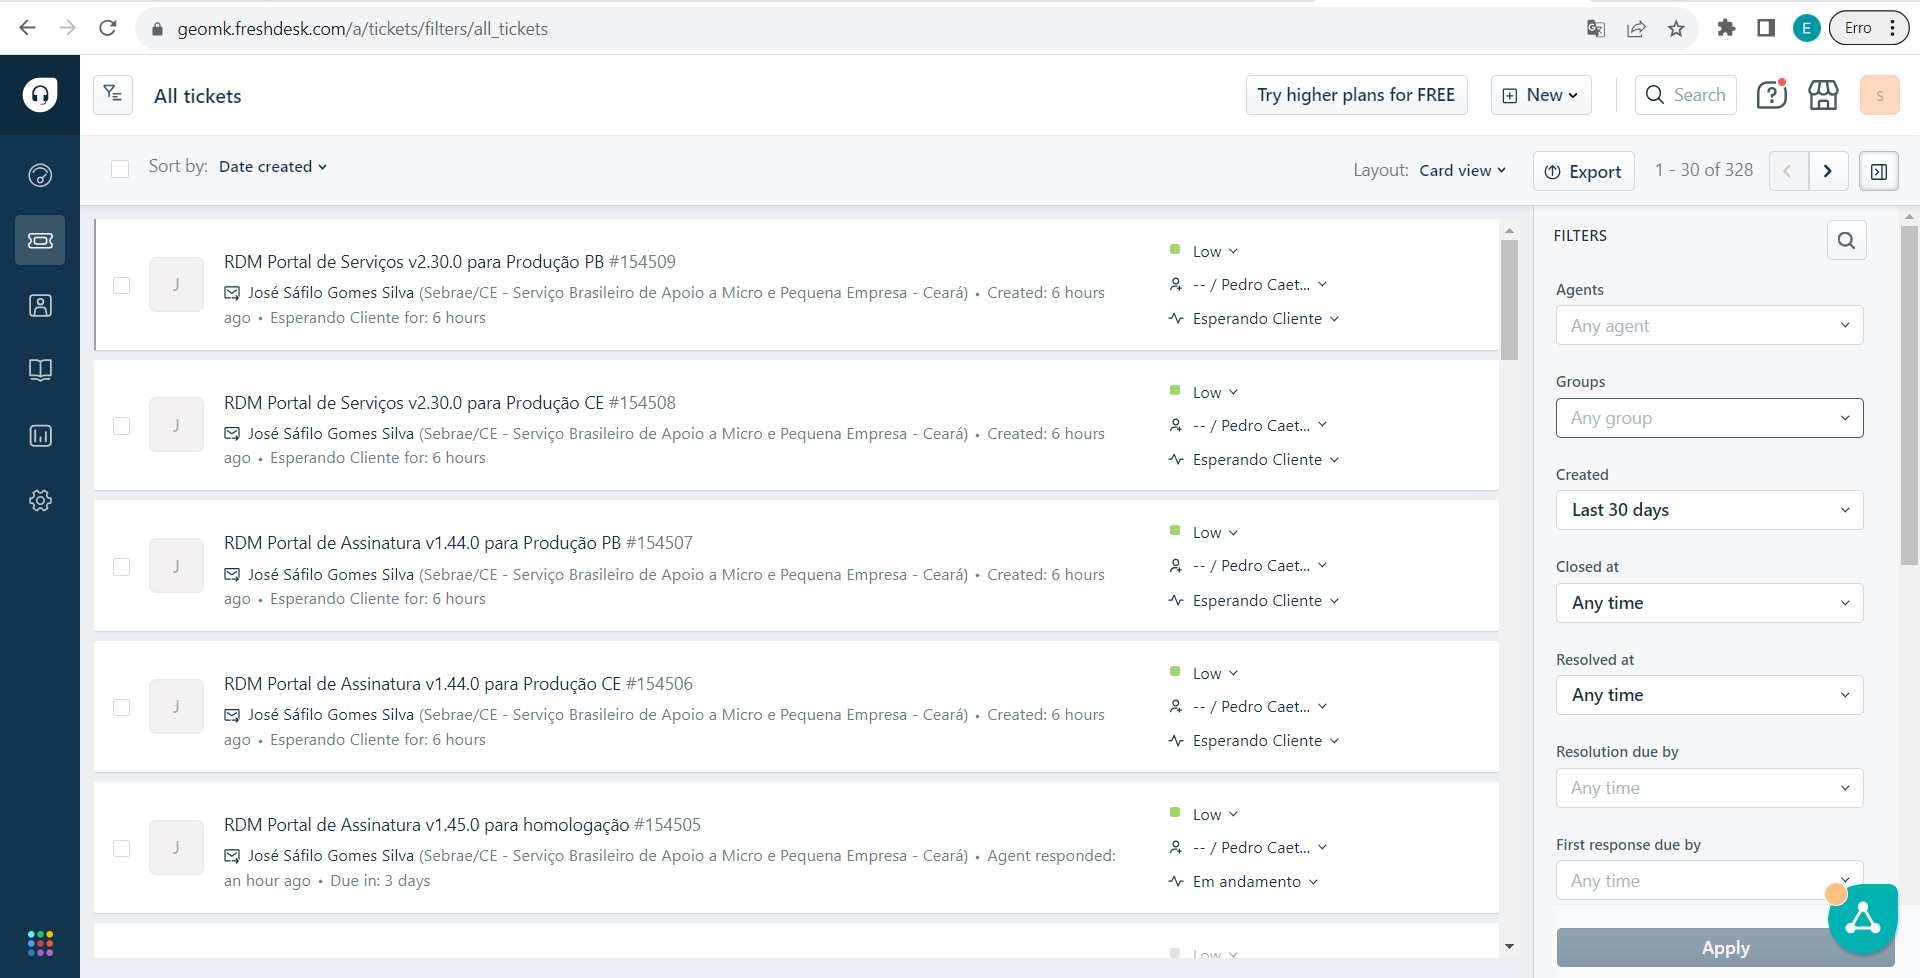Open the Solutions book icon in sidebar

[40, 370]
